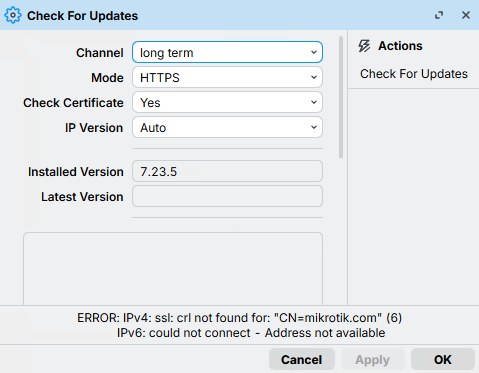Viewport: 479px width, 373px height.
Task: Click the Check Certificate chevron arrow
Action: click(x=314, y=102)
